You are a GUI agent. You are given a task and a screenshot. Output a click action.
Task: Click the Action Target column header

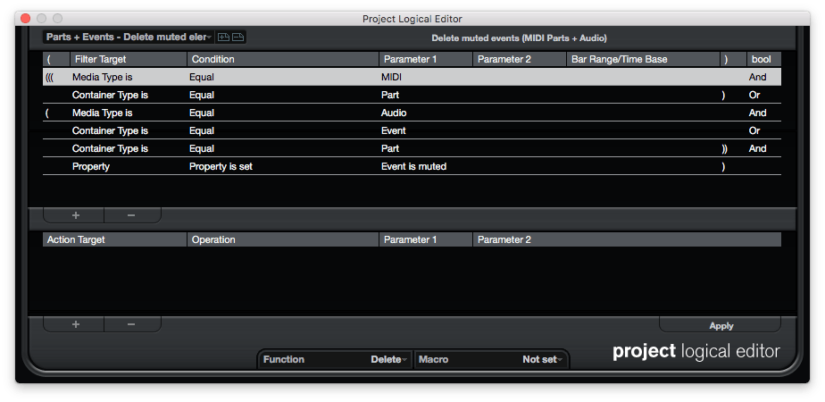pyautogui.click(x=115, y=239)
